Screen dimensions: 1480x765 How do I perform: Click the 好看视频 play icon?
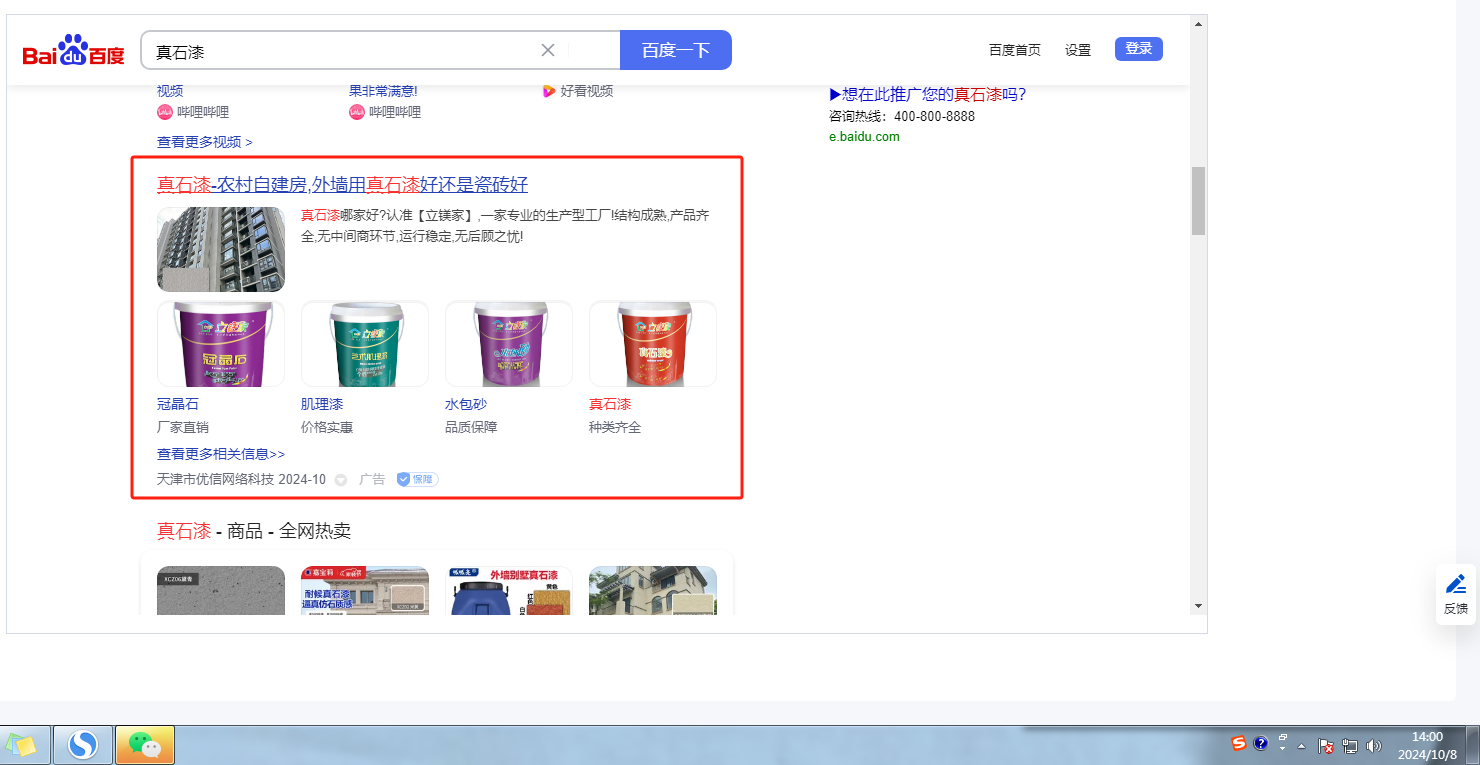tap(549, 91)
